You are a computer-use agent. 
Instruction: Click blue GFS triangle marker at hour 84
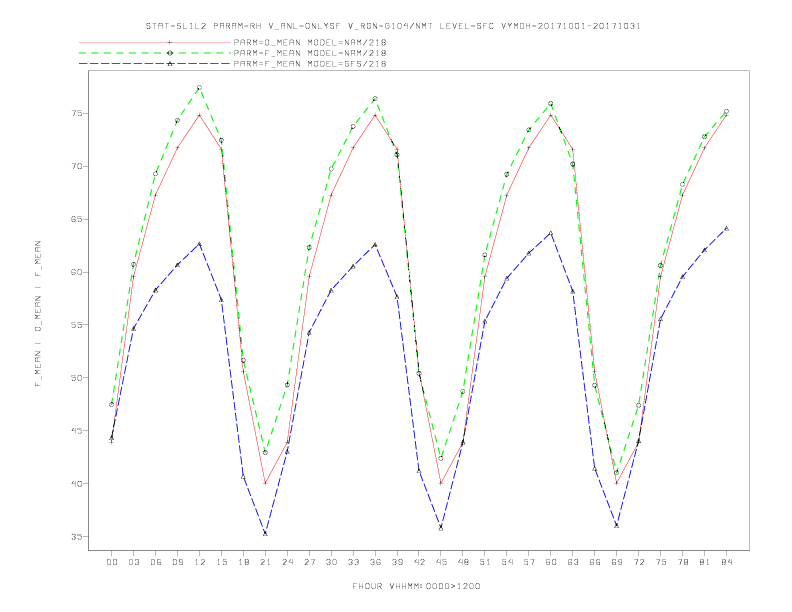(x=726, y=228)
